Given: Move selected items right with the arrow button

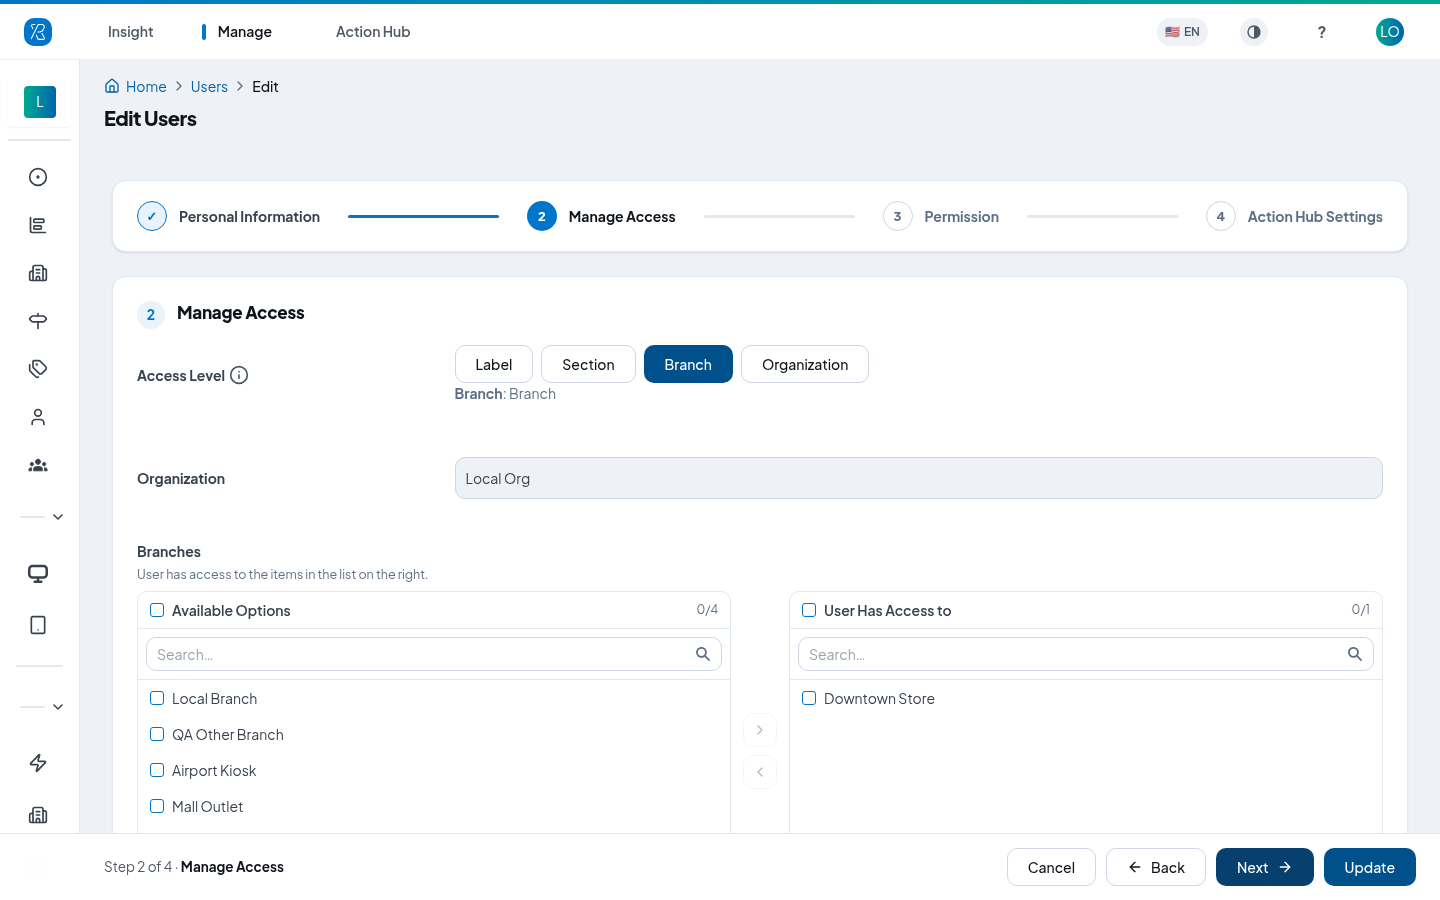Looking at the screenshot, I should [760, 730].
